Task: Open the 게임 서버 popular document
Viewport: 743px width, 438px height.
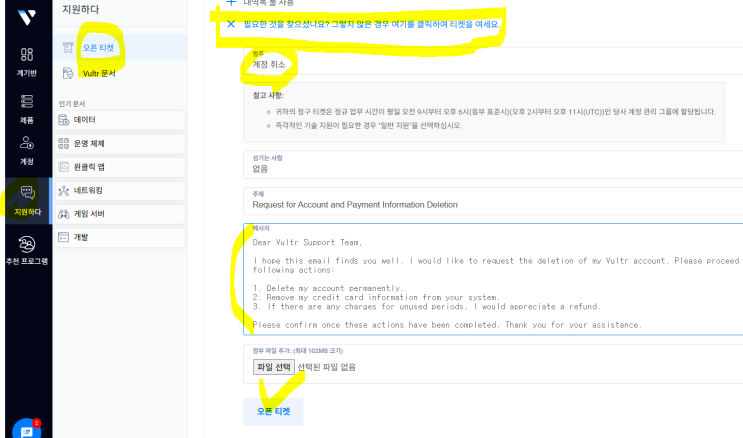Action: click(120, 214)
